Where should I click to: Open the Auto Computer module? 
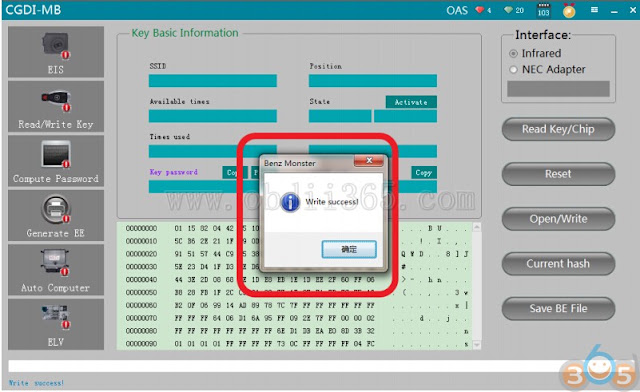[x=56, y=270]
